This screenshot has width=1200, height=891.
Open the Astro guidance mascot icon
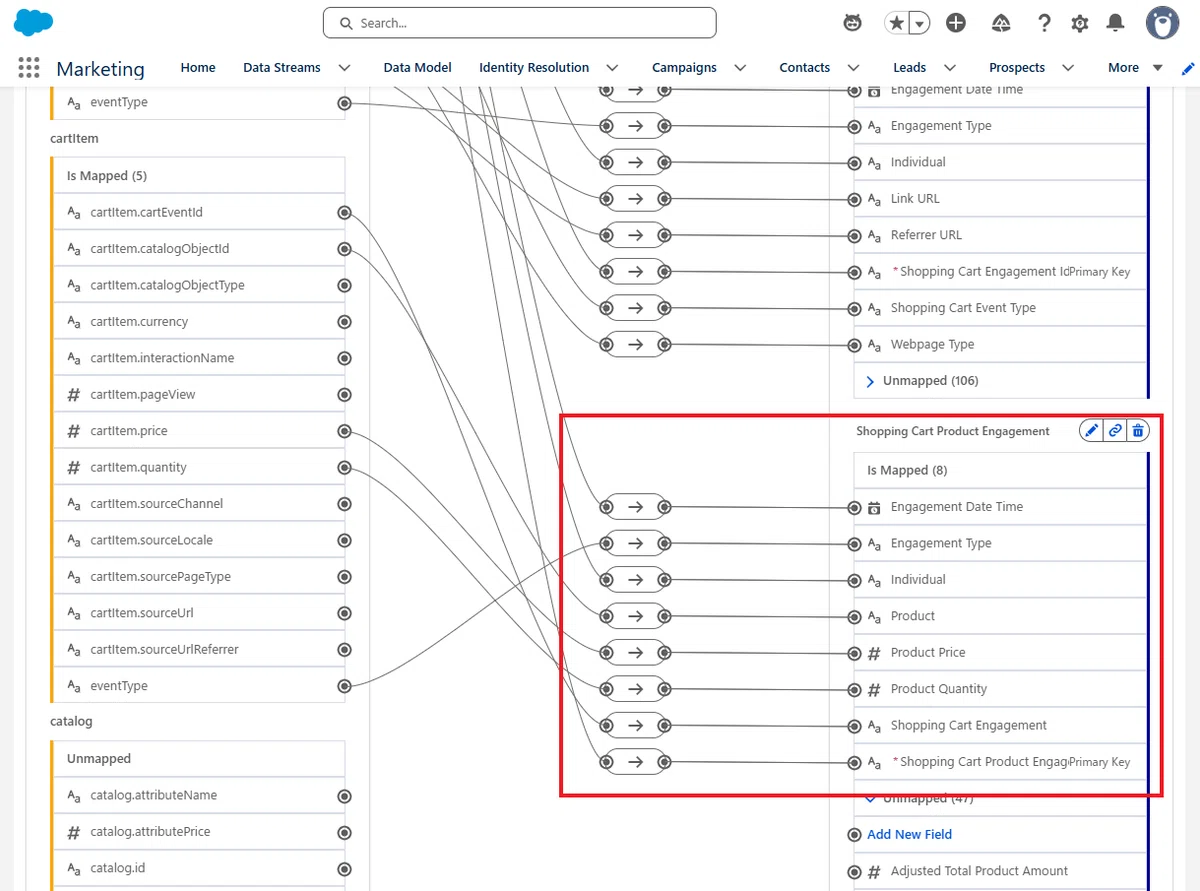pyautogui.click(x=852, y=23)
